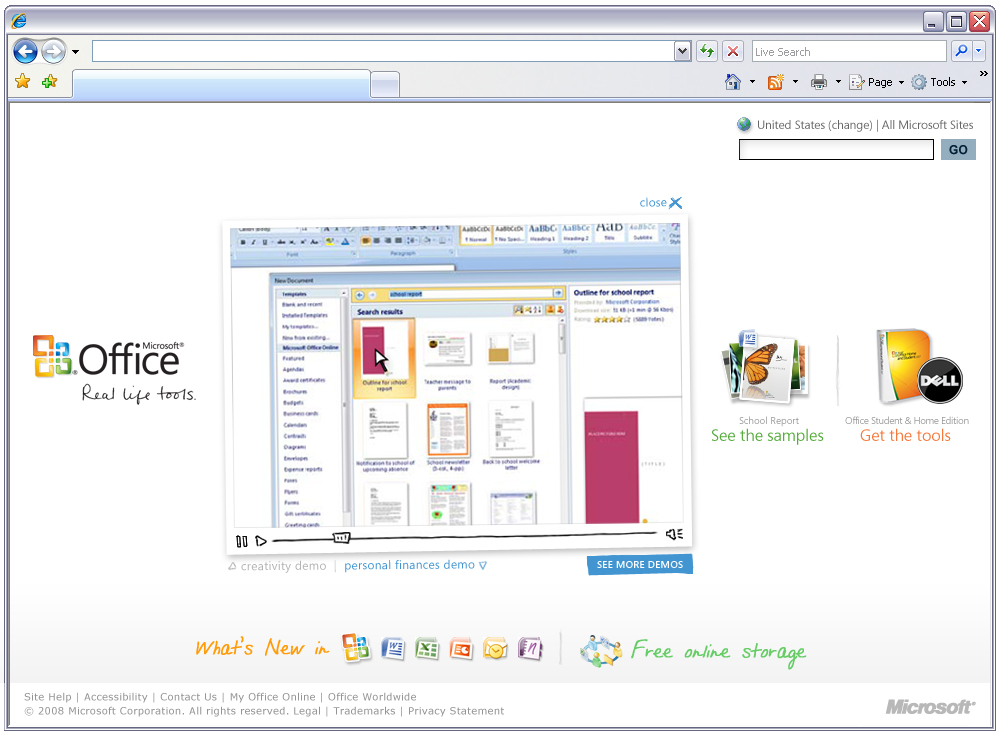1000x734 pixels.
Task: Click the OneNote icon in What's New
Action: [x=530, y=649]
